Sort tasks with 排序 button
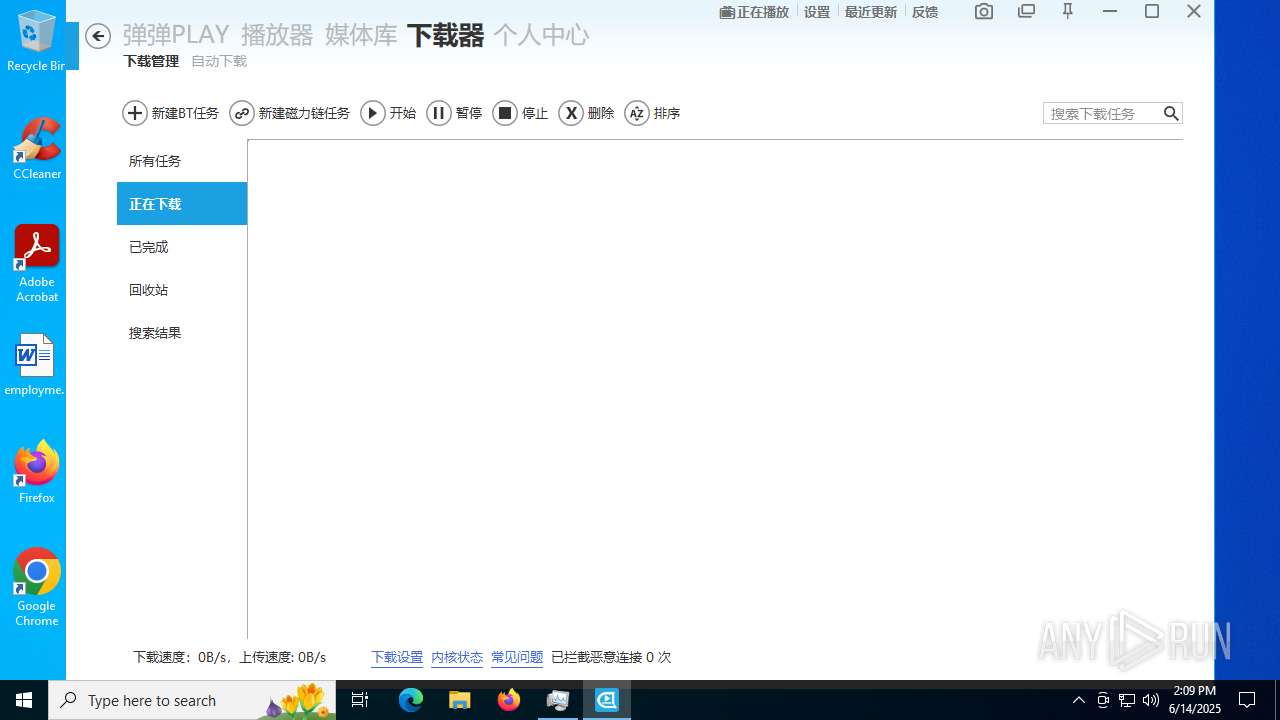The image size is (1280, 720). [653, 113]
